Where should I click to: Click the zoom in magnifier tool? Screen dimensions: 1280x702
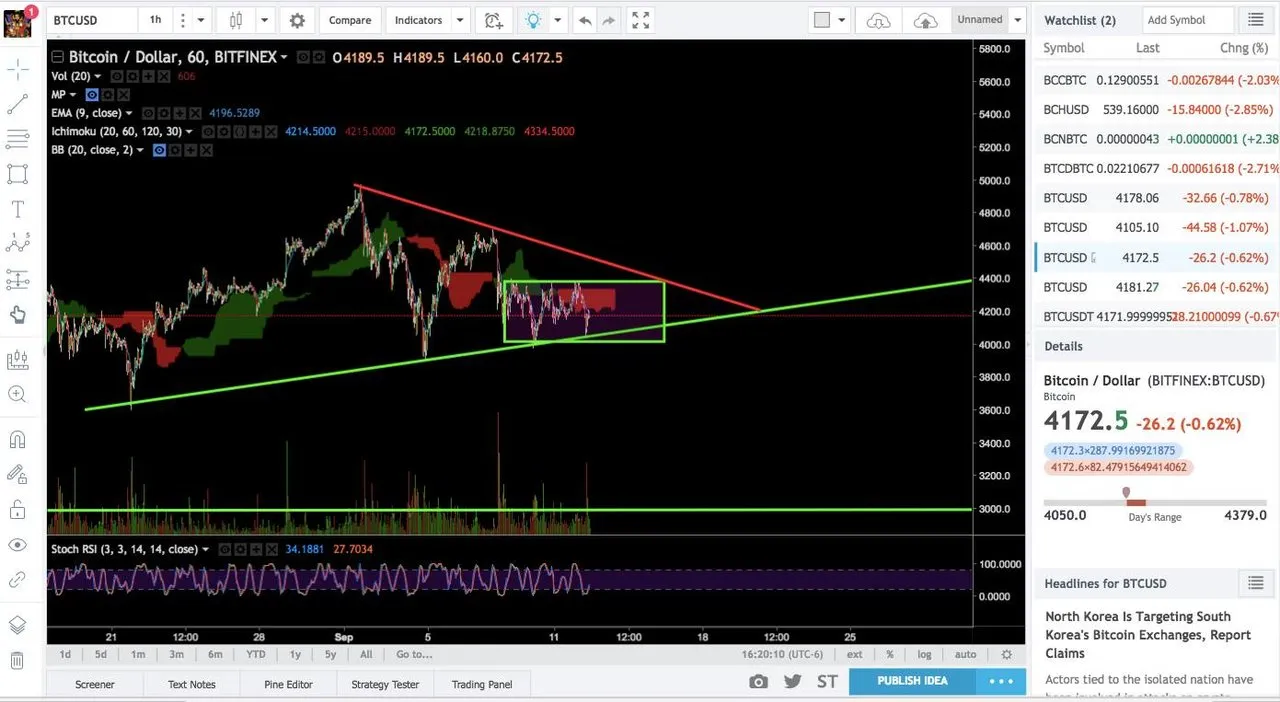tap(17, 394)
